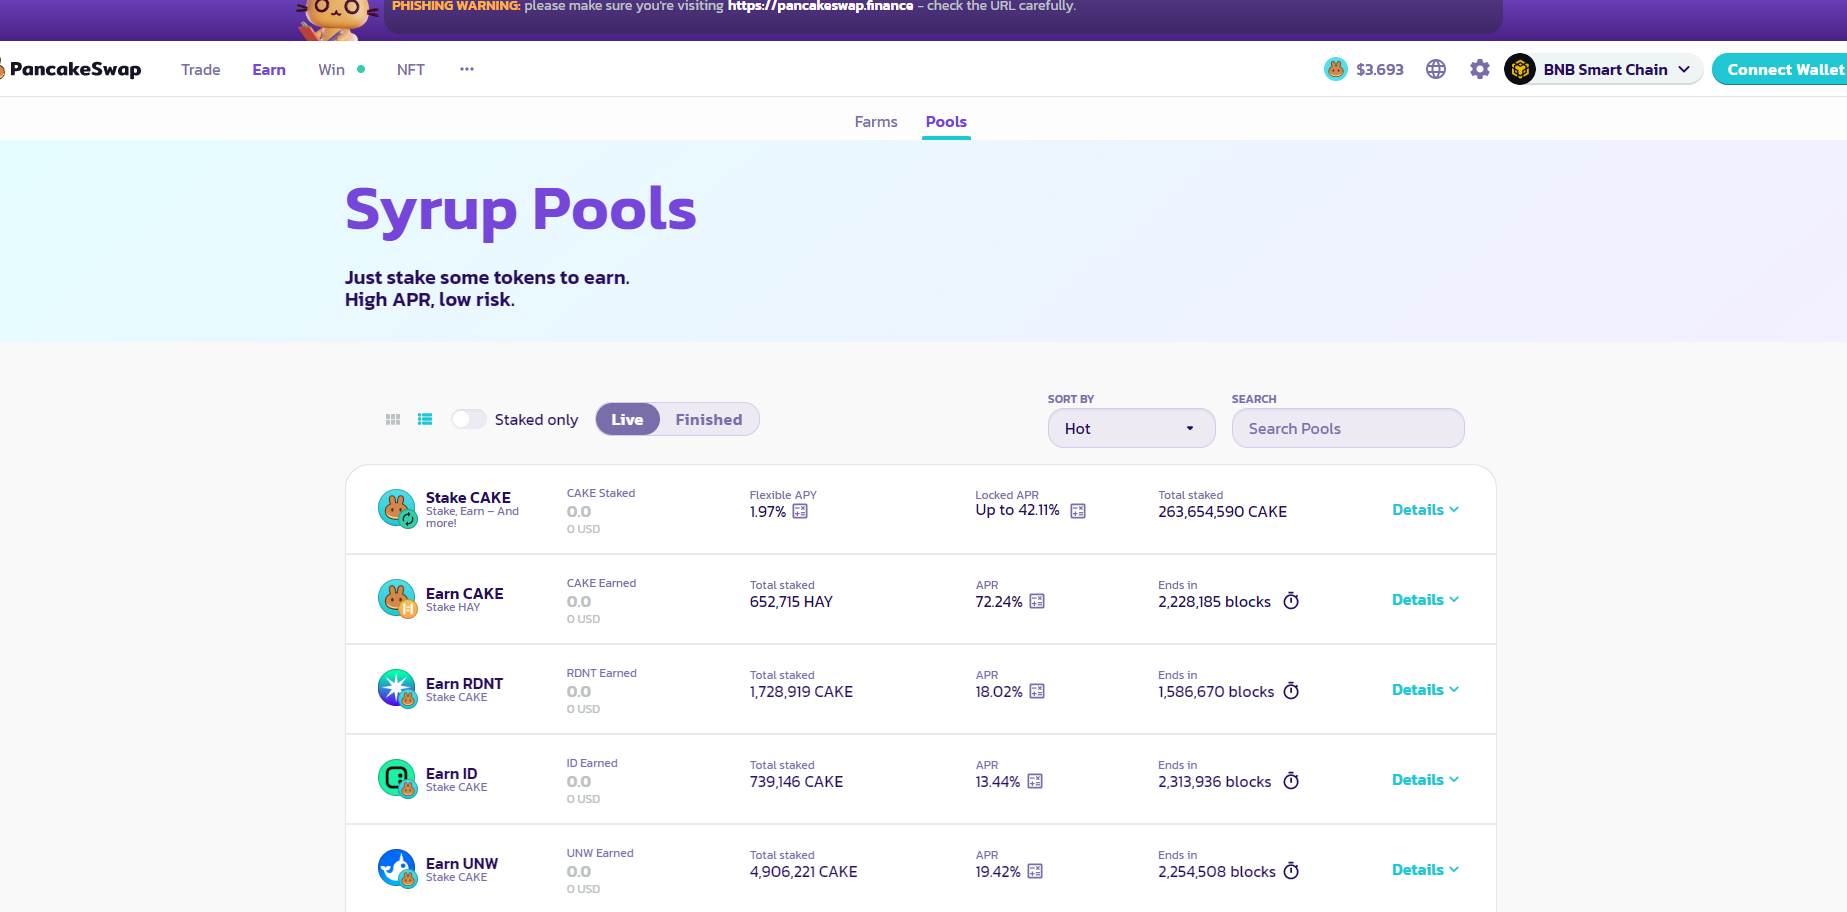Open the BNB Smart Chain network dropdown
The height and width of the screenshot is (912, 1847).
[x=1604, y=69]
